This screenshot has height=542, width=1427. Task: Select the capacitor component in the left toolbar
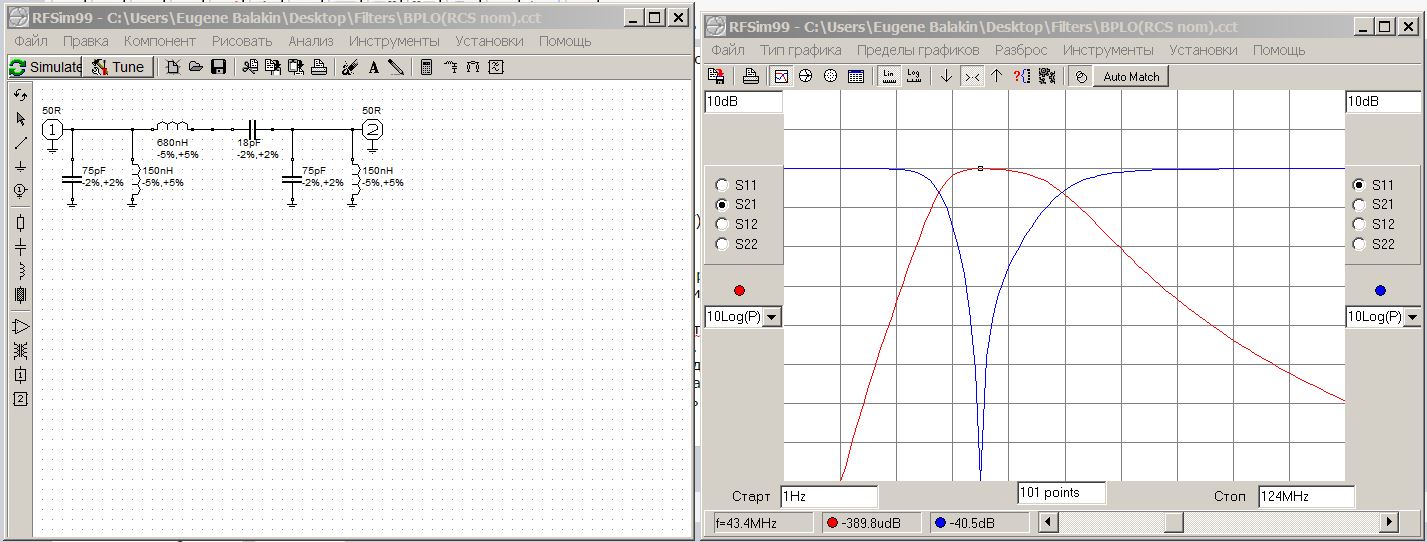pos(21,247)
